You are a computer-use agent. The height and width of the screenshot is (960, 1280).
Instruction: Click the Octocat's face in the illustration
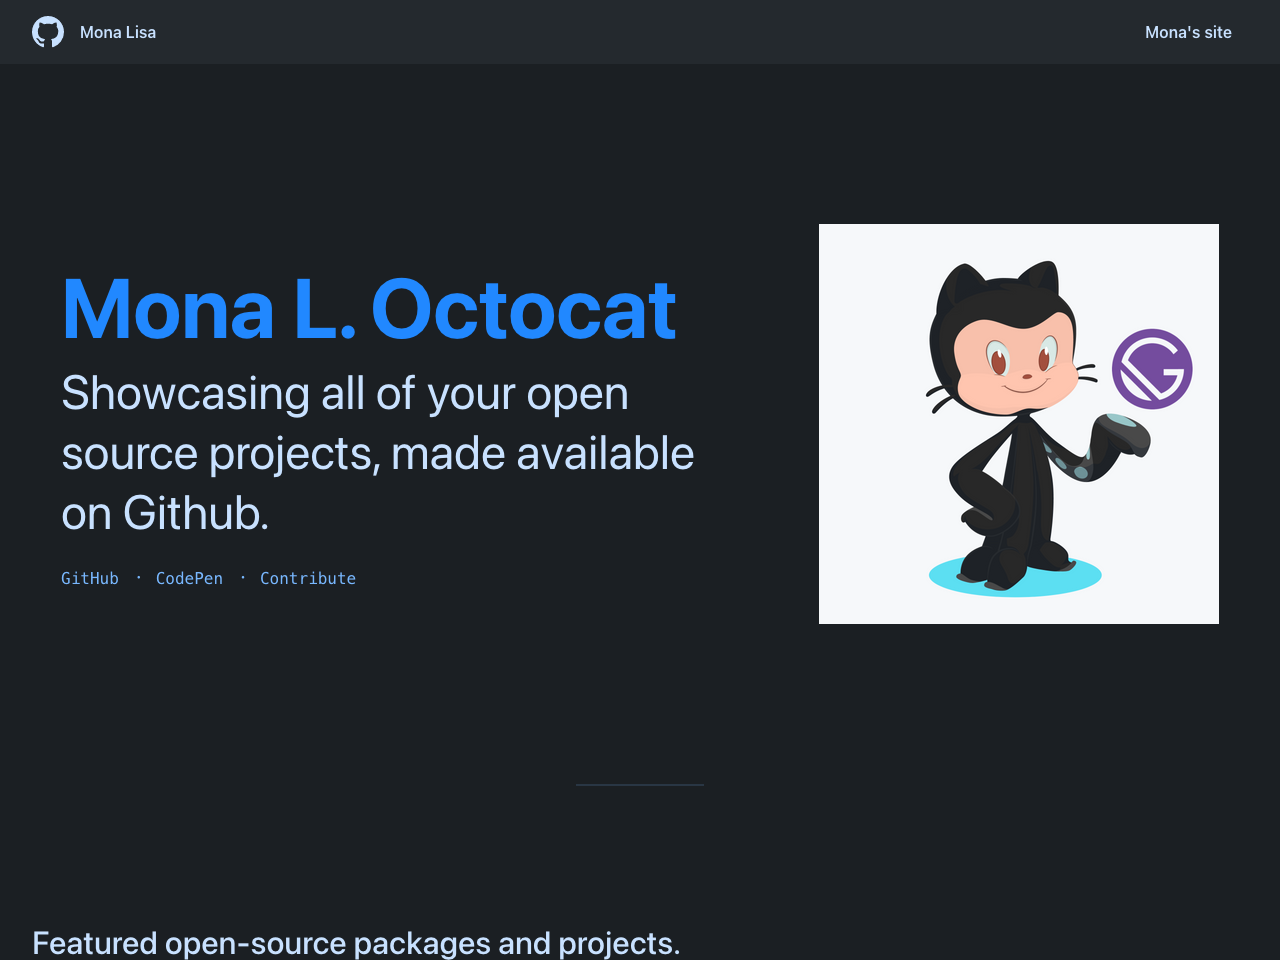pyautogui.click(x=1017, y=360)
